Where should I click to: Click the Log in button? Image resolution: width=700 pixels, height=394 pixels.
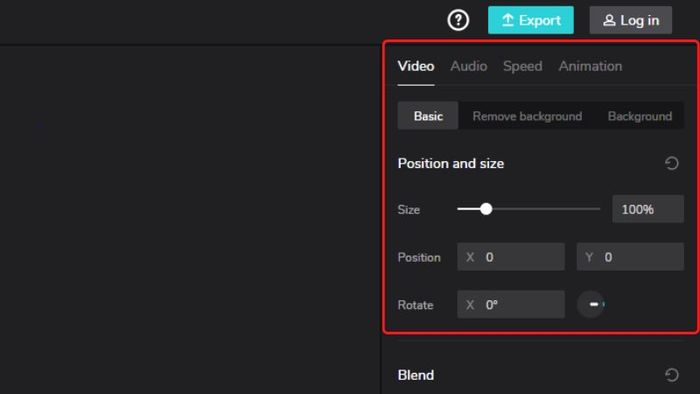(x=630, y=20)
